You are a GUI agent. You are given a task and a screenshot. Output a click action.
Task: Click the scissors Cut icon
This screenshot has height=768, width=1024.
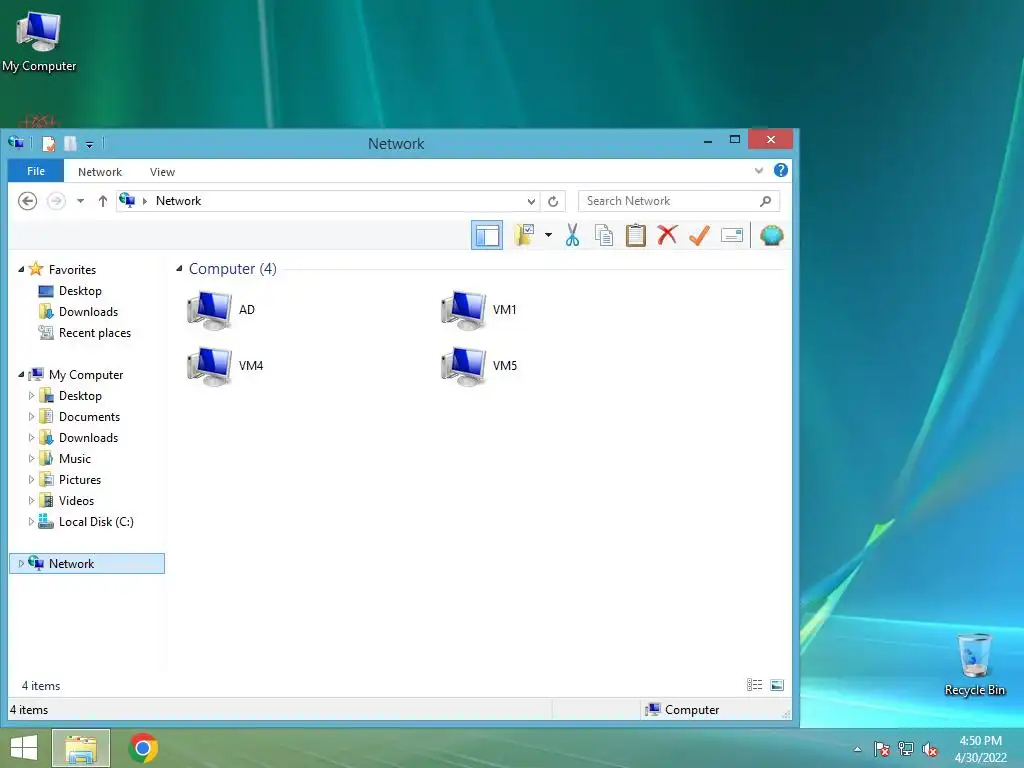click(x=572, y=235)
